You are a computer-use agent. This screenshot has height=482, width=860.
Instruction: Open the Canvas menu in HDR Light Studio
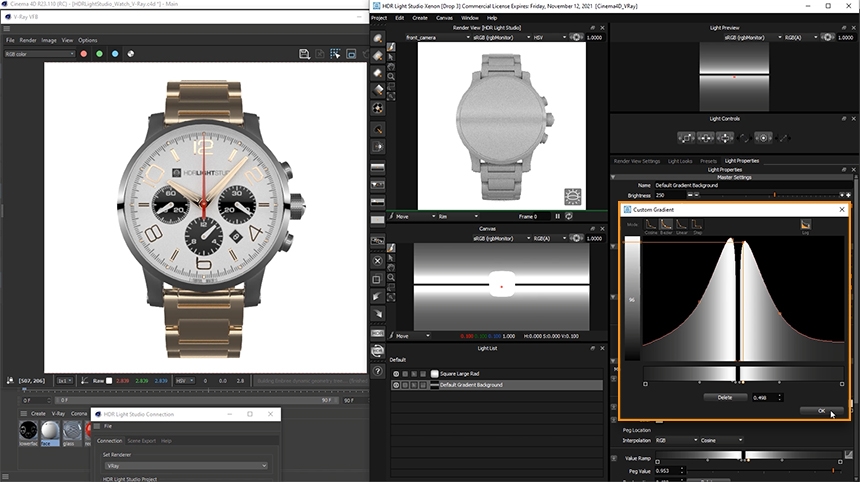pos(444,18)
